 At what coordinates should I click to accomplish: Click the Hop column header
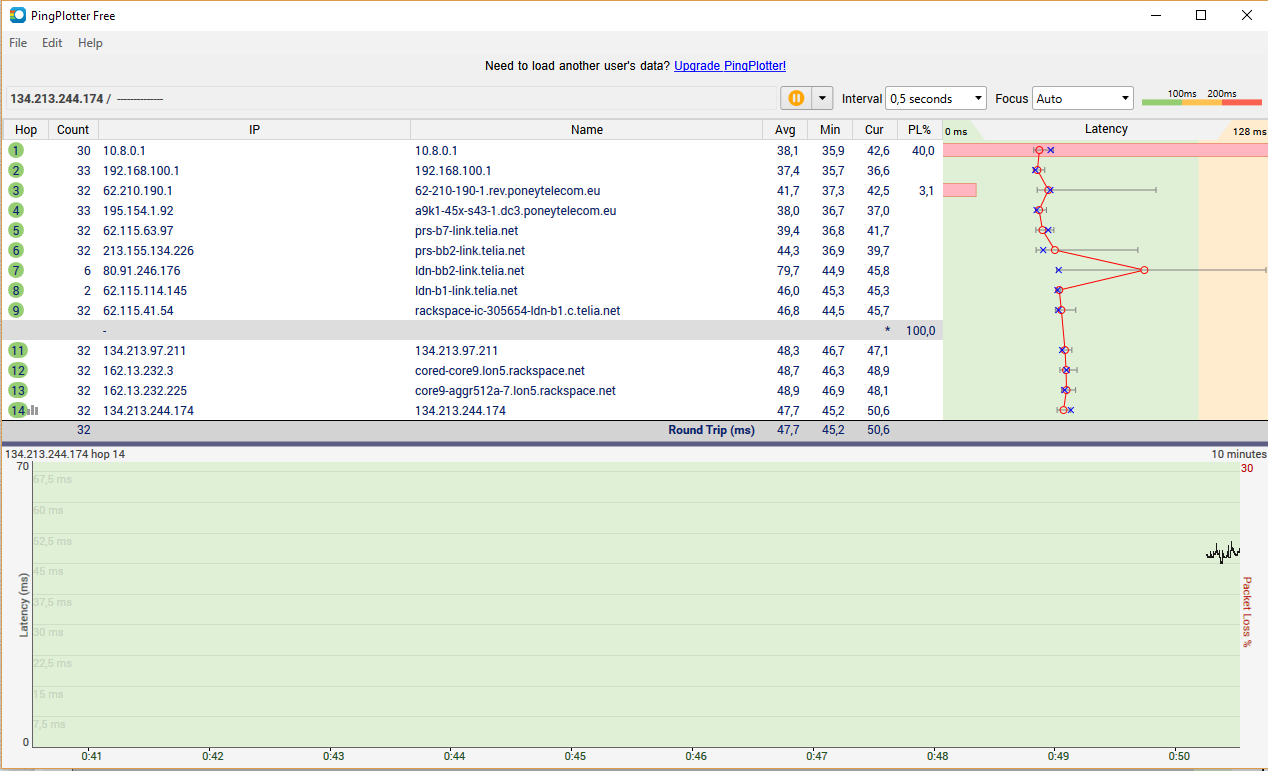point(26,130)
